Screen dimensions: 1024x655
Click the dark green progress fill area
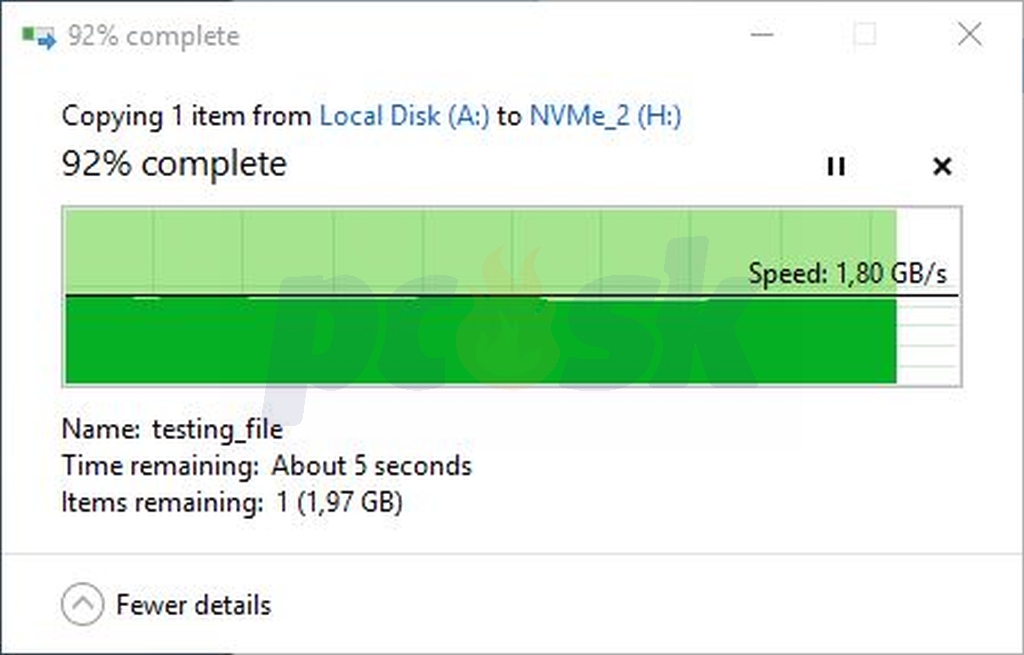tap(481, 341)
